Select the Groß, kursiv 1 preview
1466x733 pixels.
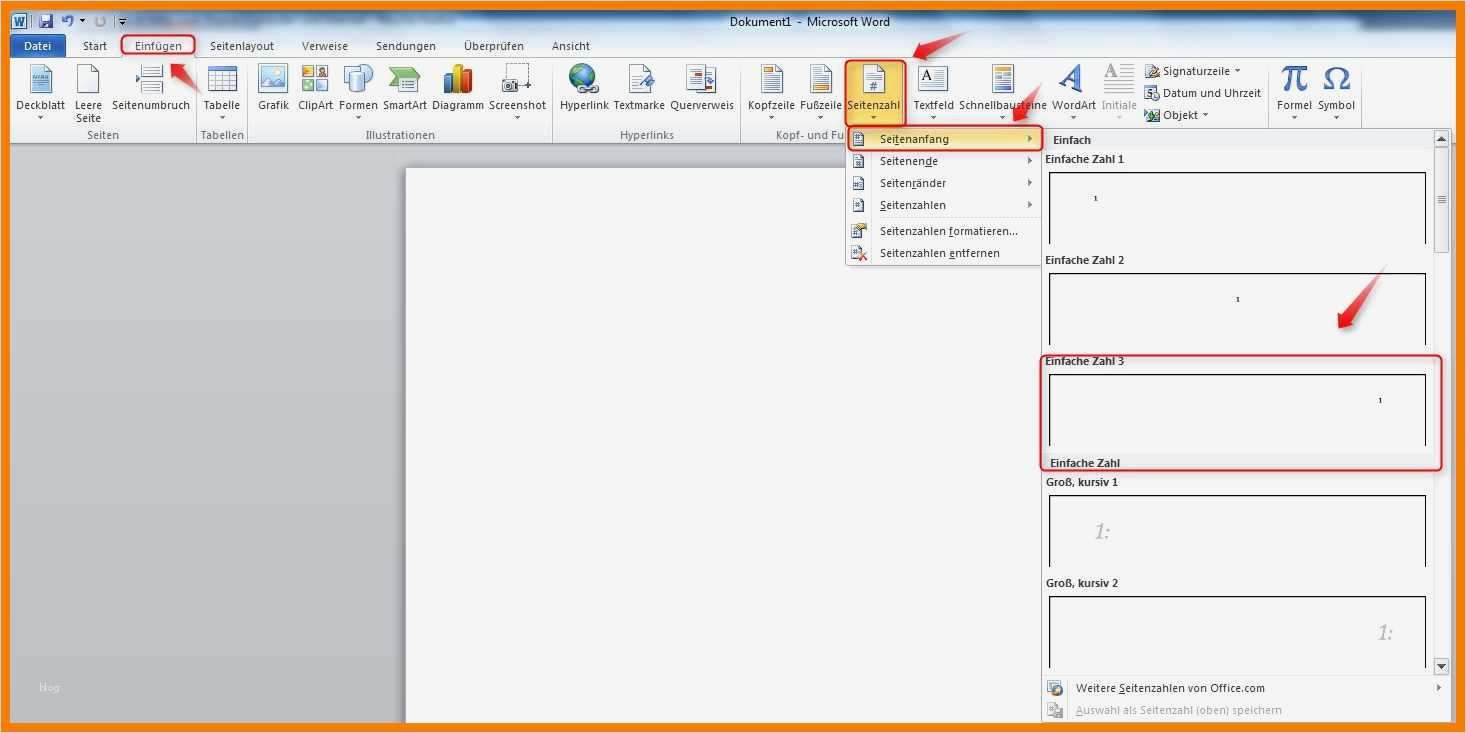click(1237, 531)
